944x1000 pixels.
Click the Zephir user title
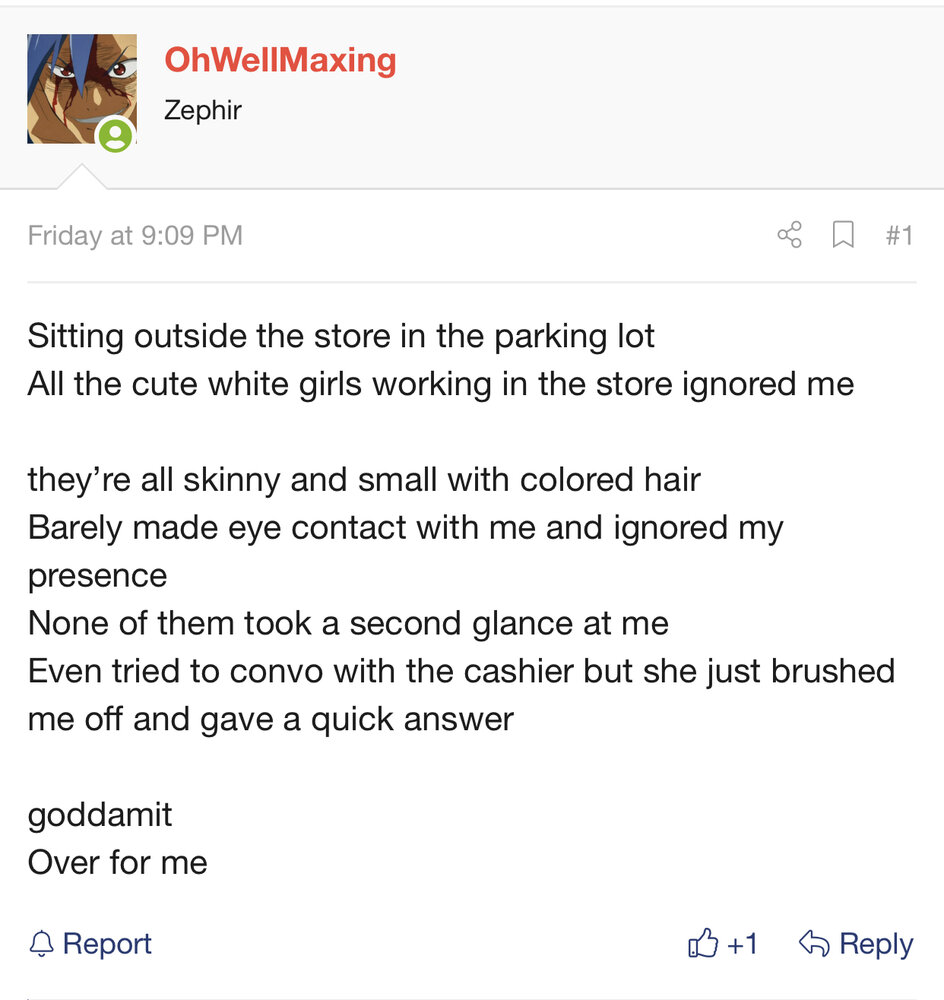click(x=202, y=110)
